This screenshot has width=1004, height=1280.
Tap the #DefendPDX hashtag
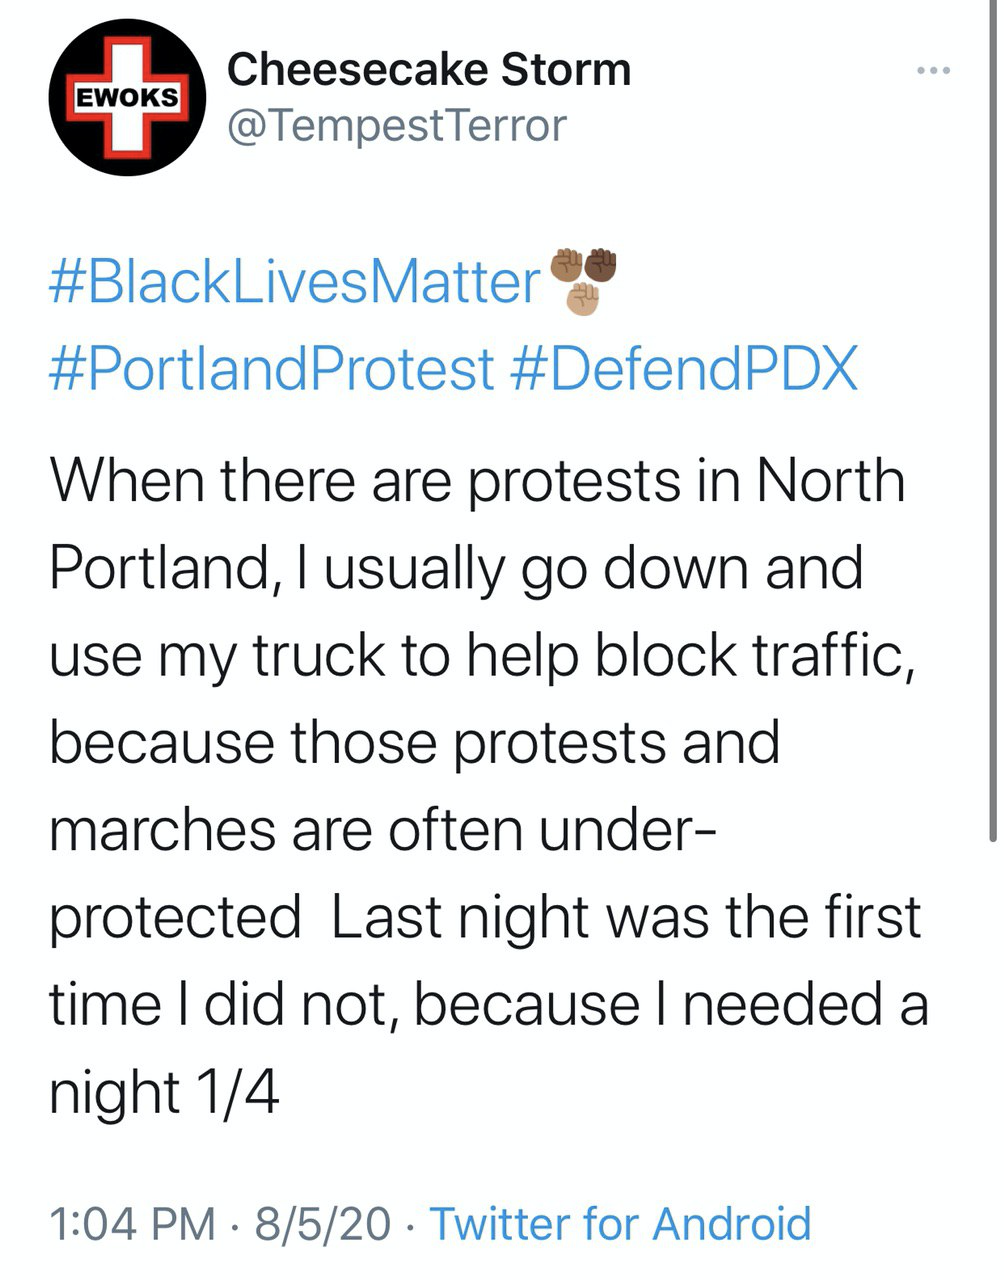pos(684,368)
